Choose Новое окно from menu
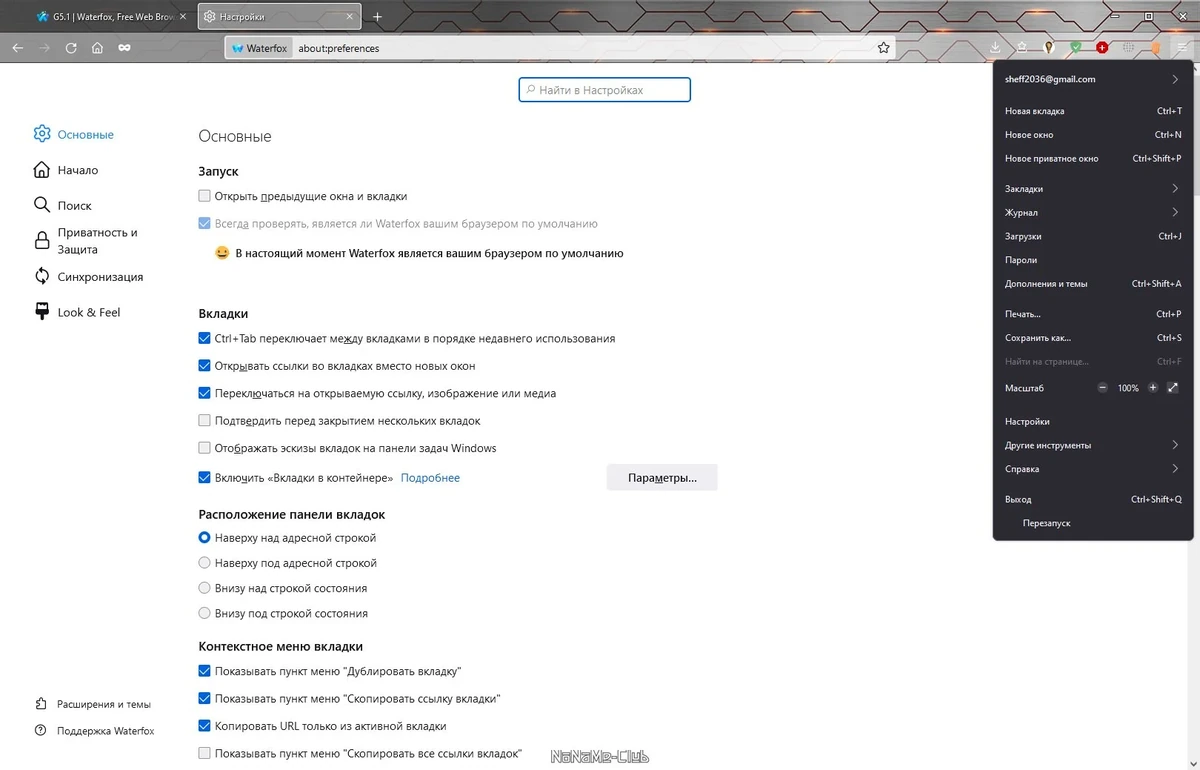Viewport: 1200px width, 770px height. point(1093,135)
